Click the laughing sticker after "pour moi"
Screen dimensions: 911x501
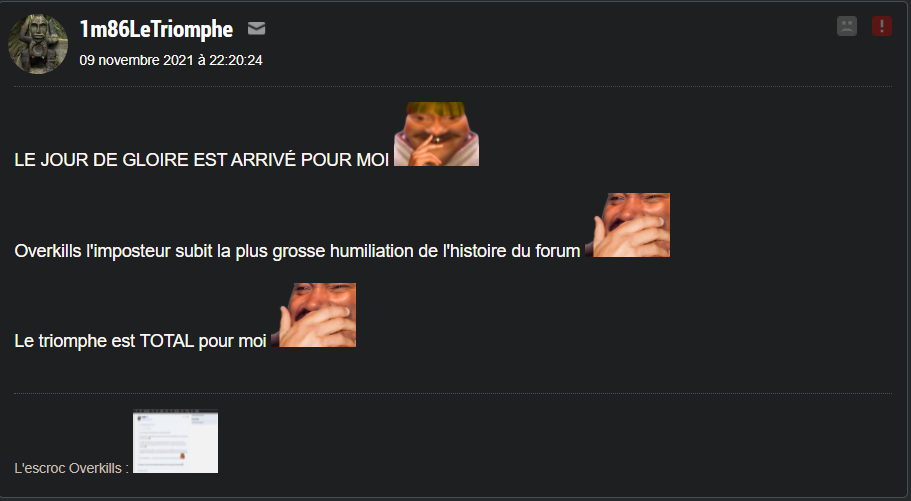coord(314,315)
